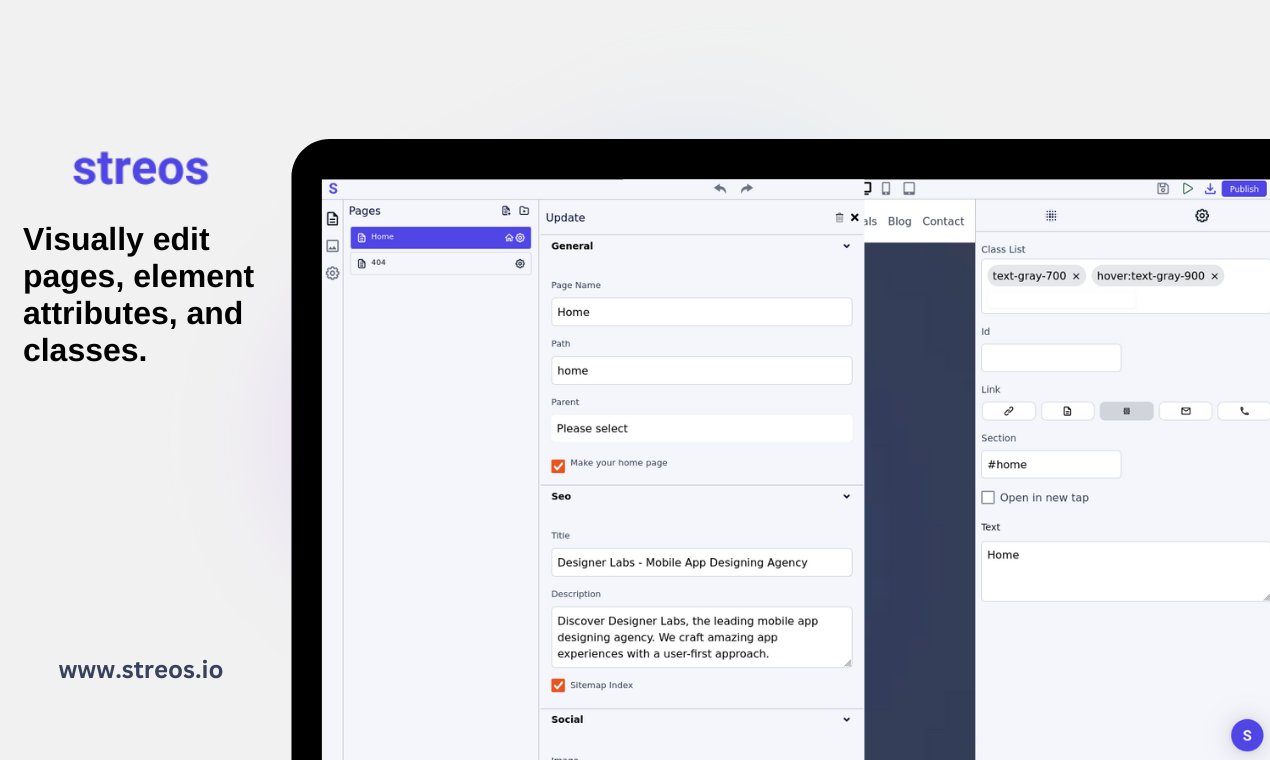Click the Id input field
This screenshot has height=760, width=1270.
pos(1051,358)
